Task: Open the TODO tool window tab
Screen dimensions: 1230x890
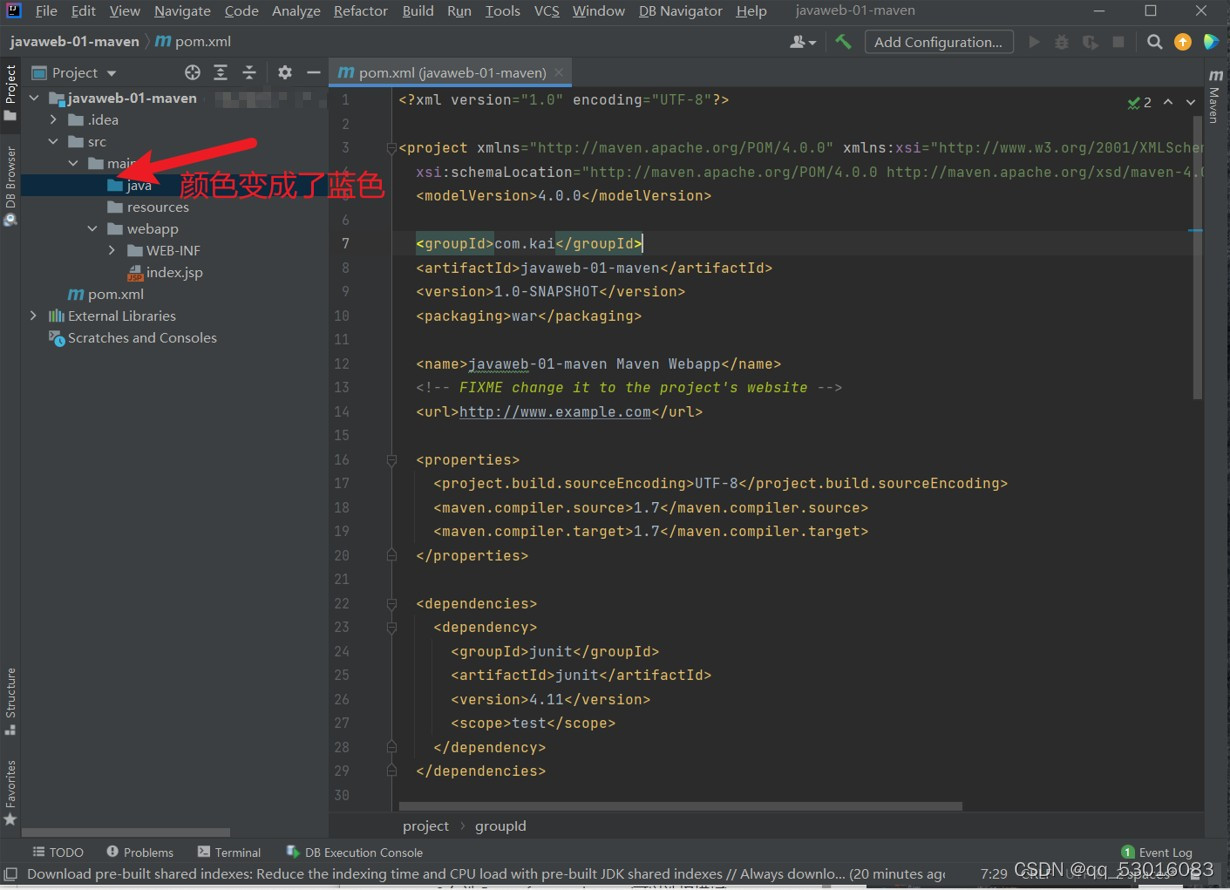Action: click(x=58, y=852)
